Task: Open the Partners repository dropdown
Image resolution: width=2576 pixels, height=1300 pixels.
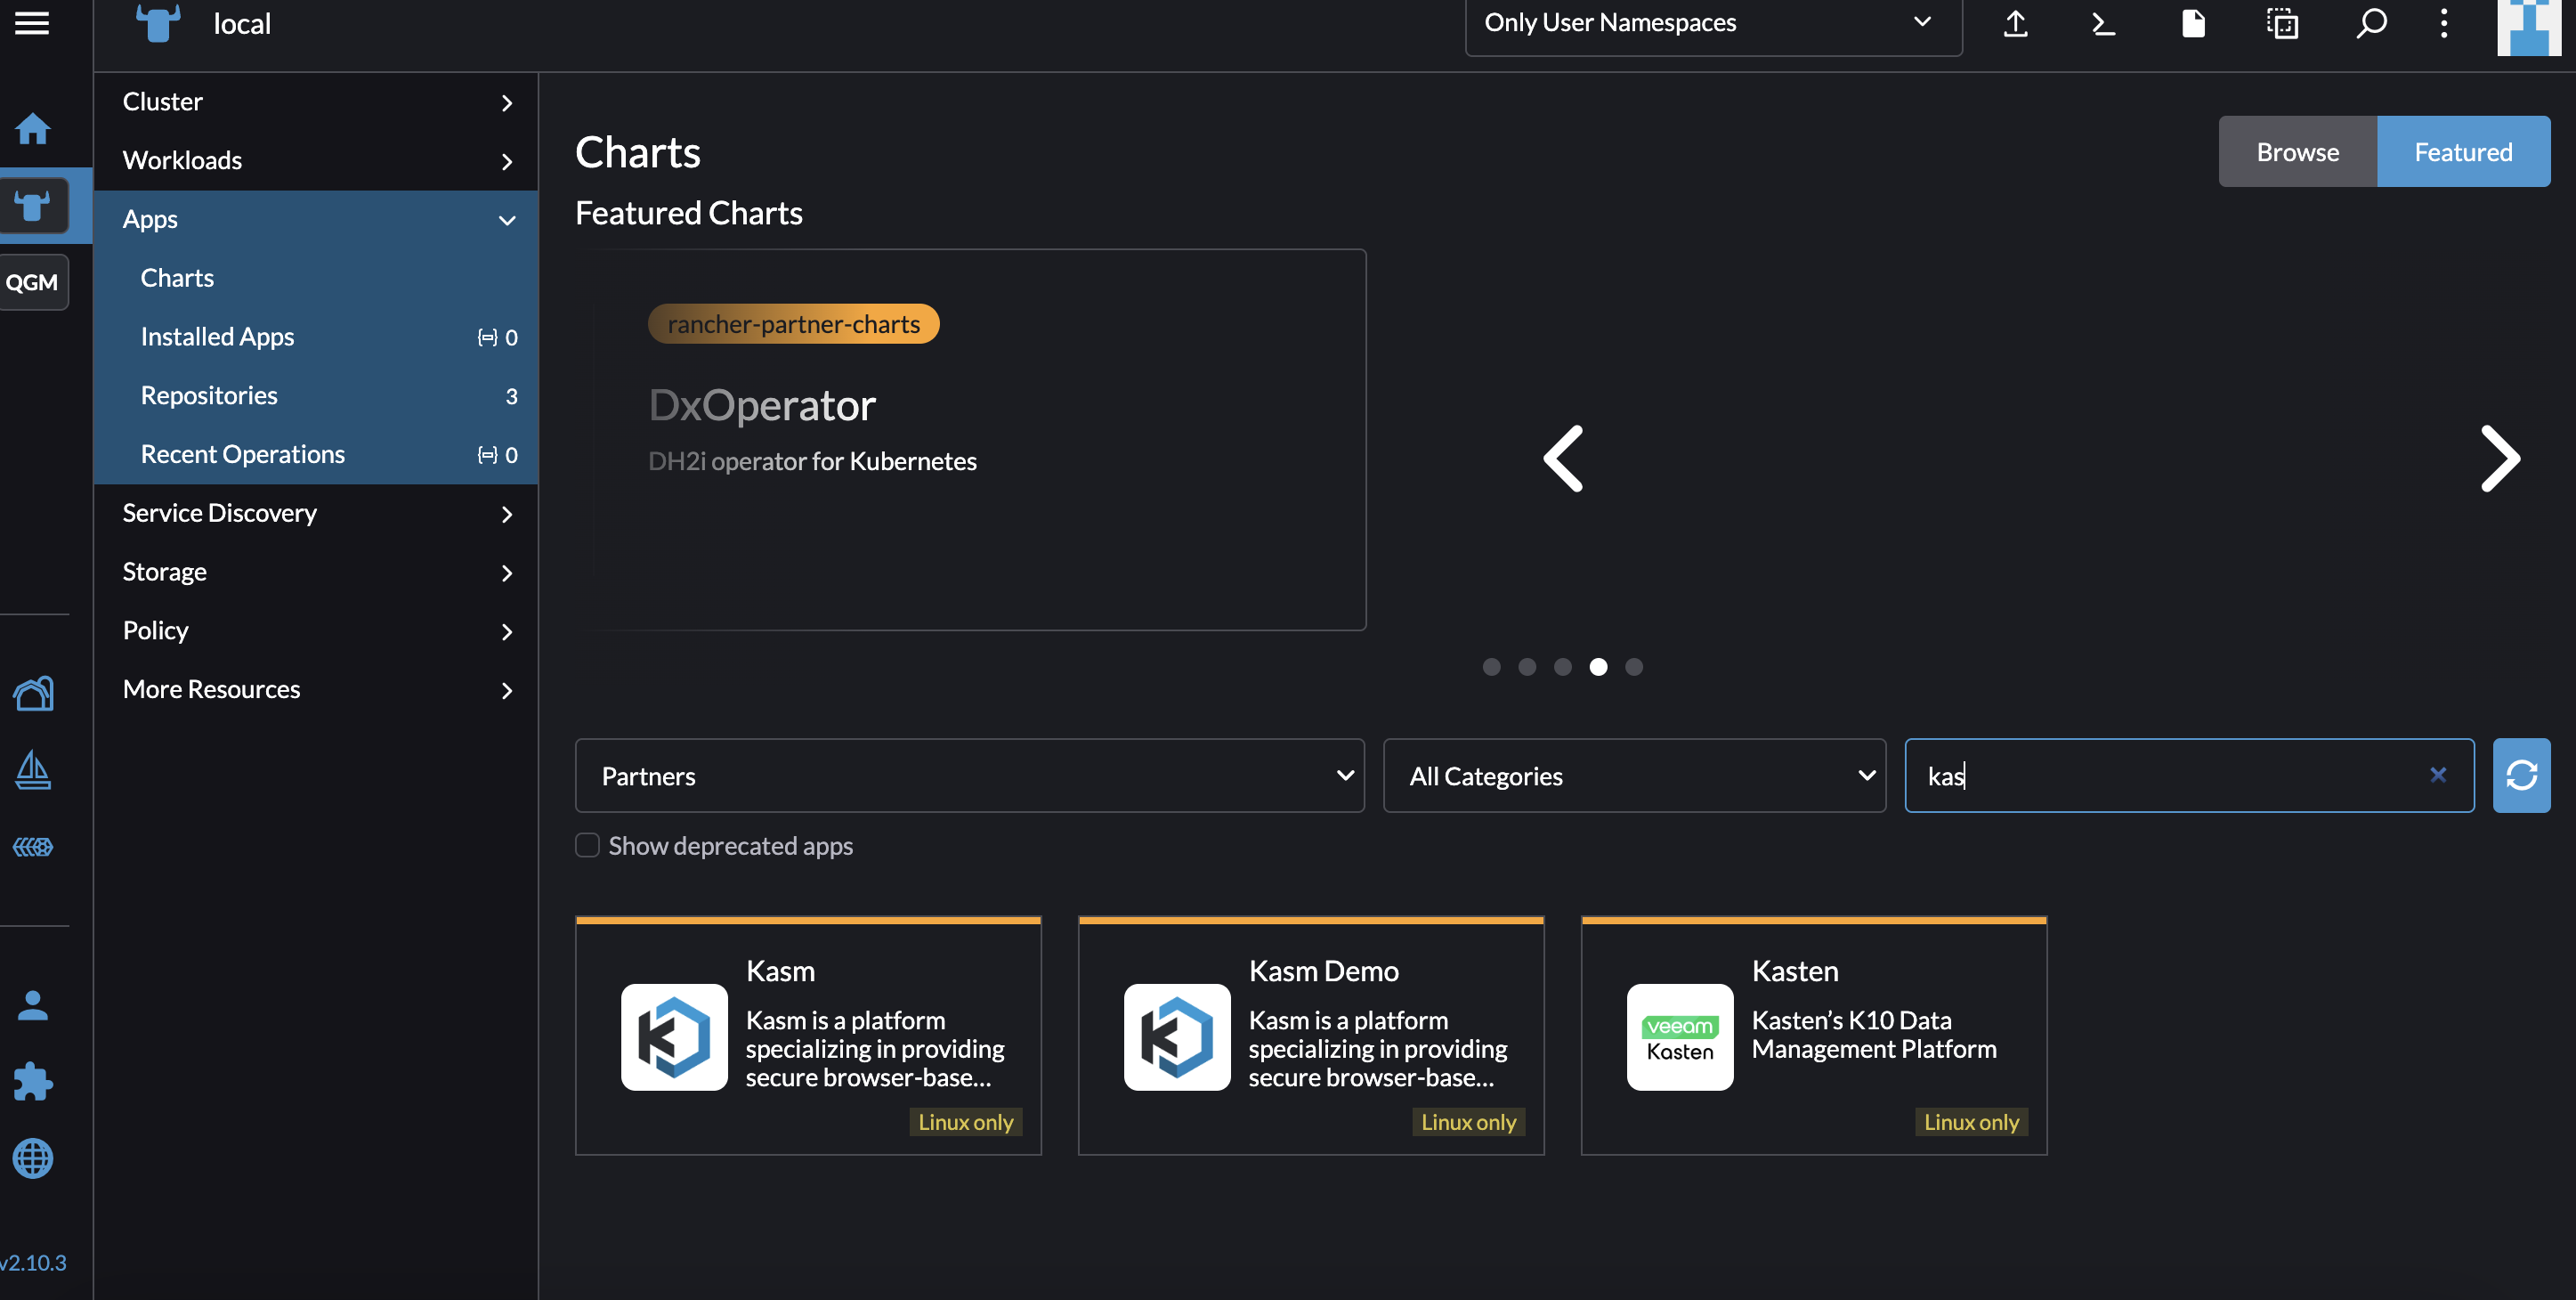Action: 969,775
